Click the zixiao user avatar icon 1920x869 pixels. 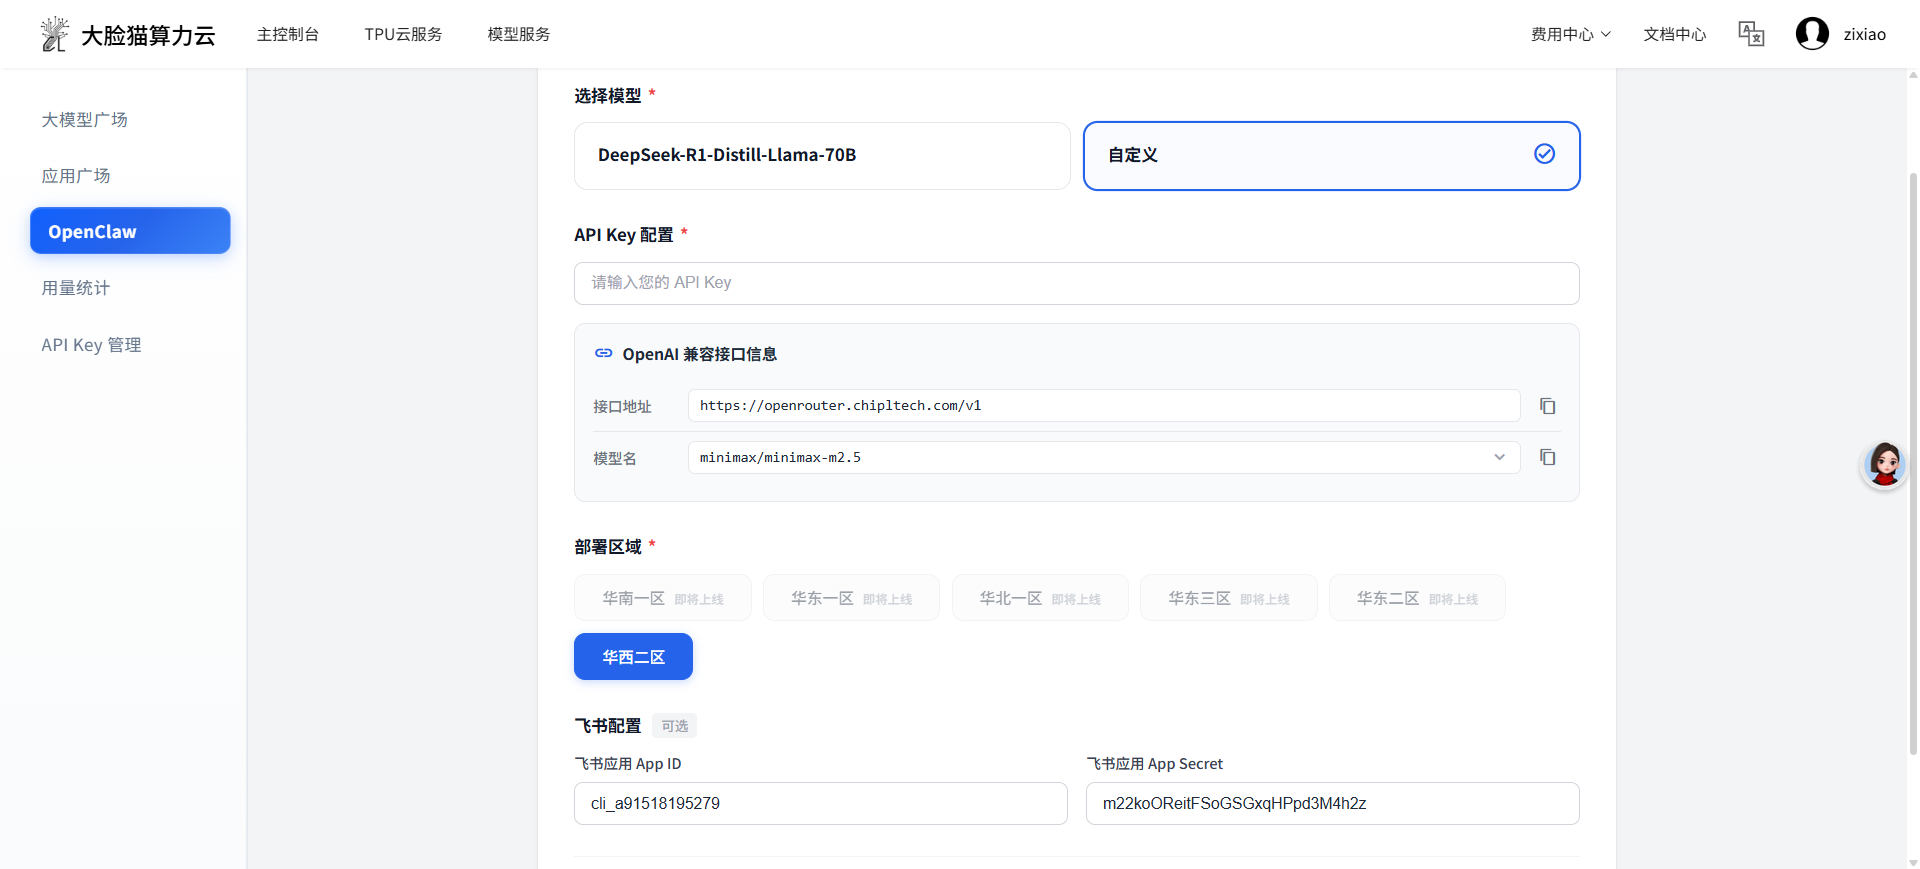(1811, 34)
